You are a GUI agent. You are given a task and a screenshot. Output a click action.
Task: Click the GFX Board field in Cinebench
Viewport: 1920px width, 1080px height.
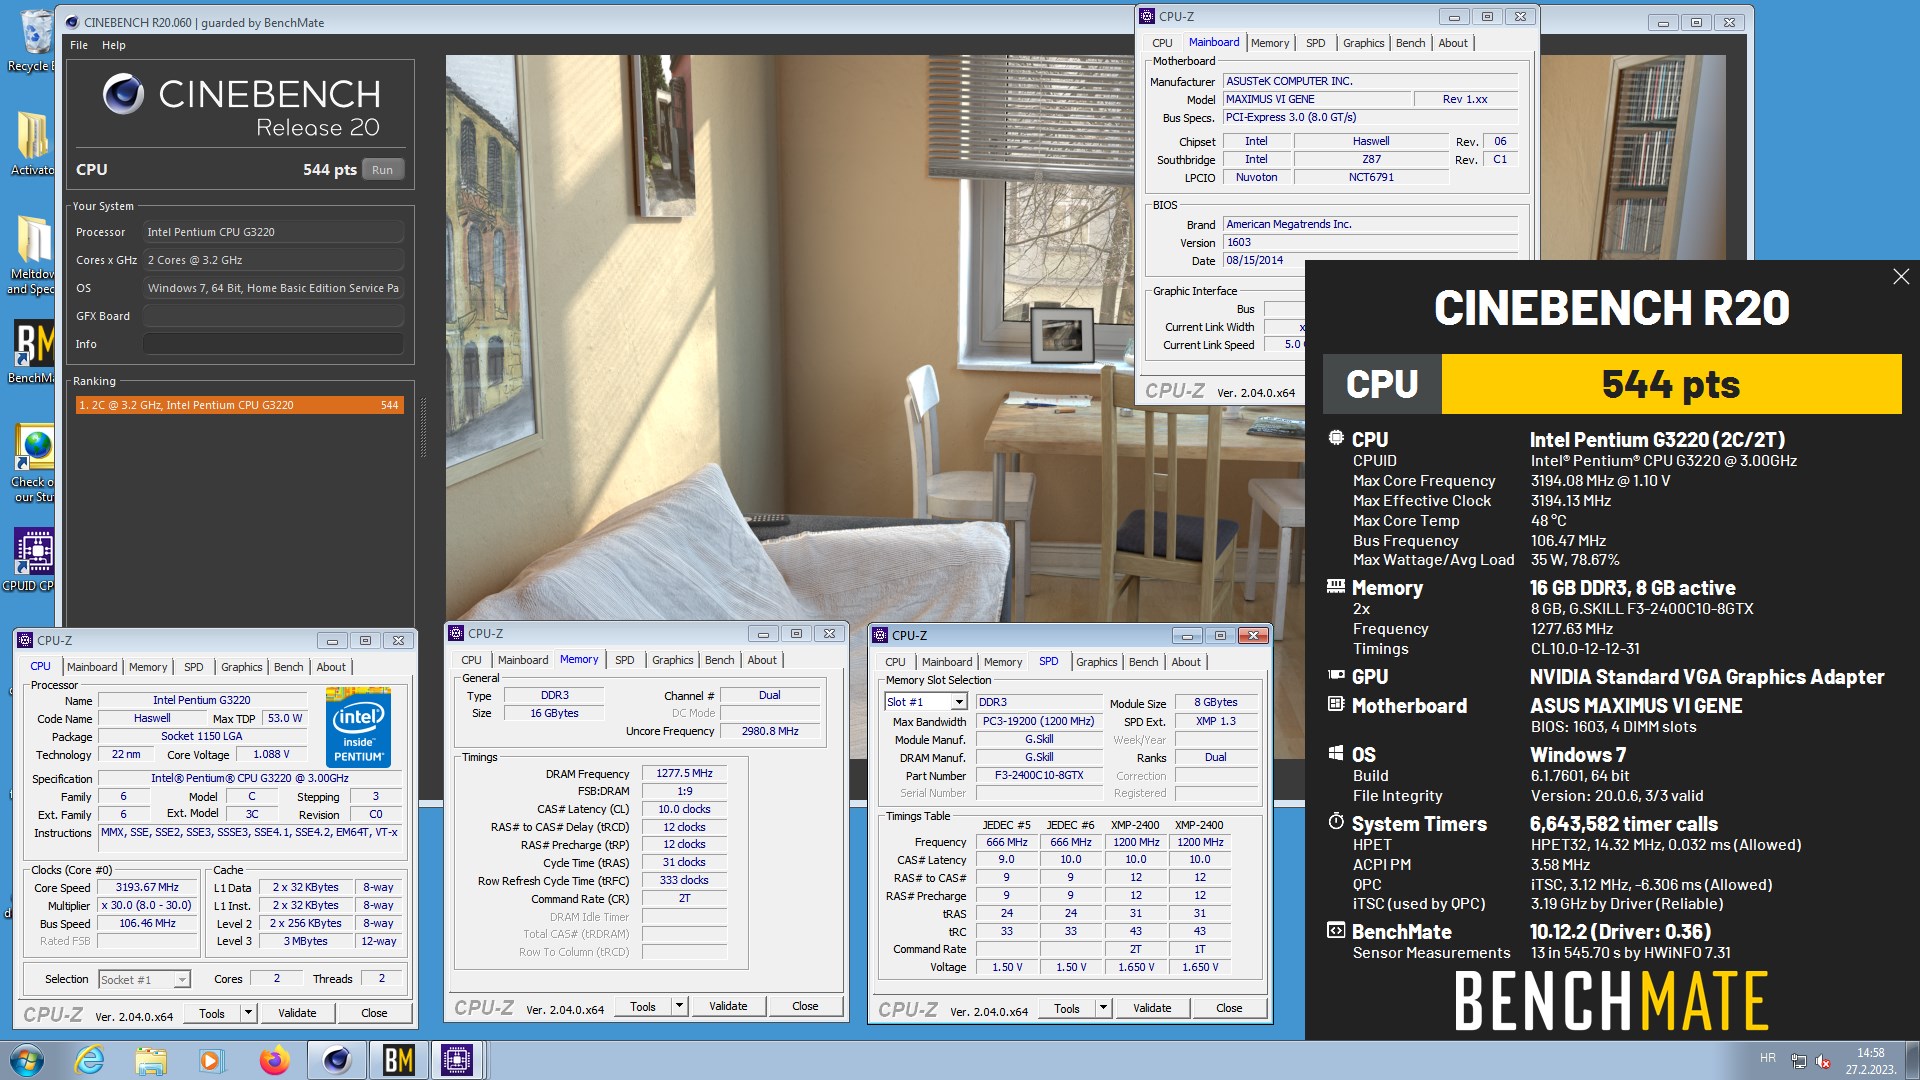point(273,316)
